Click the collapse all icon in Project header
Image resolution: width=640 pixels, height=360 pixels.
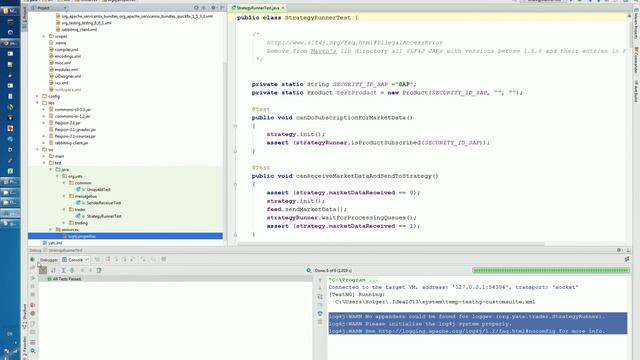pos(204,8)
